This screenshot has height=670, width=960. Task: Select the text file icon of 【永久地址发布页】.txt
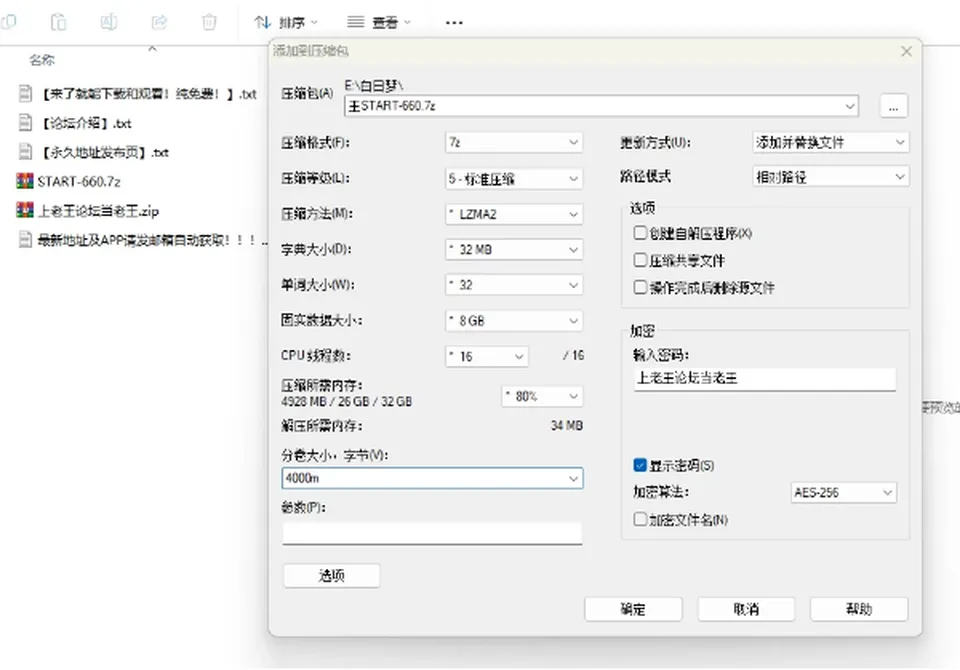pyautogui.click(x=25, y=151)
